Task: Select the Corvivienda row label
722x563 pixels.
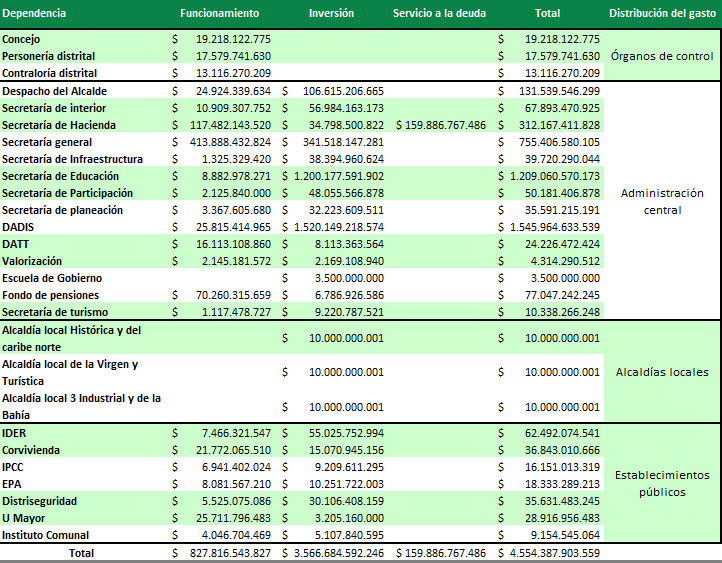Action: [31, 450]
